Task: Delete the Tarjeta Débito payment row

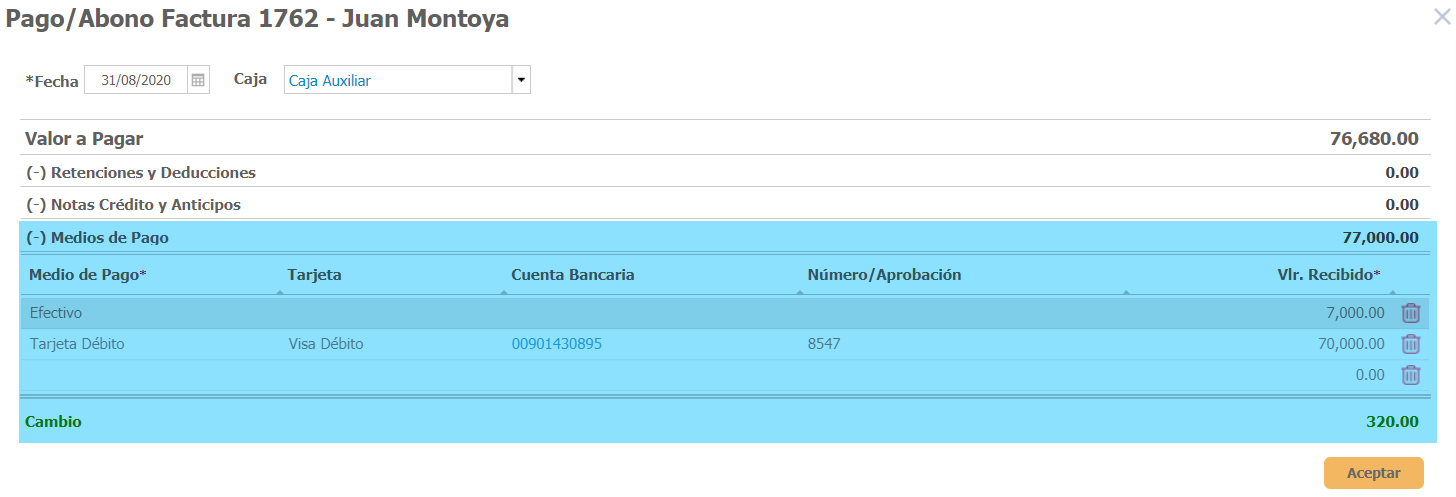Action: tap(1410, 344)
